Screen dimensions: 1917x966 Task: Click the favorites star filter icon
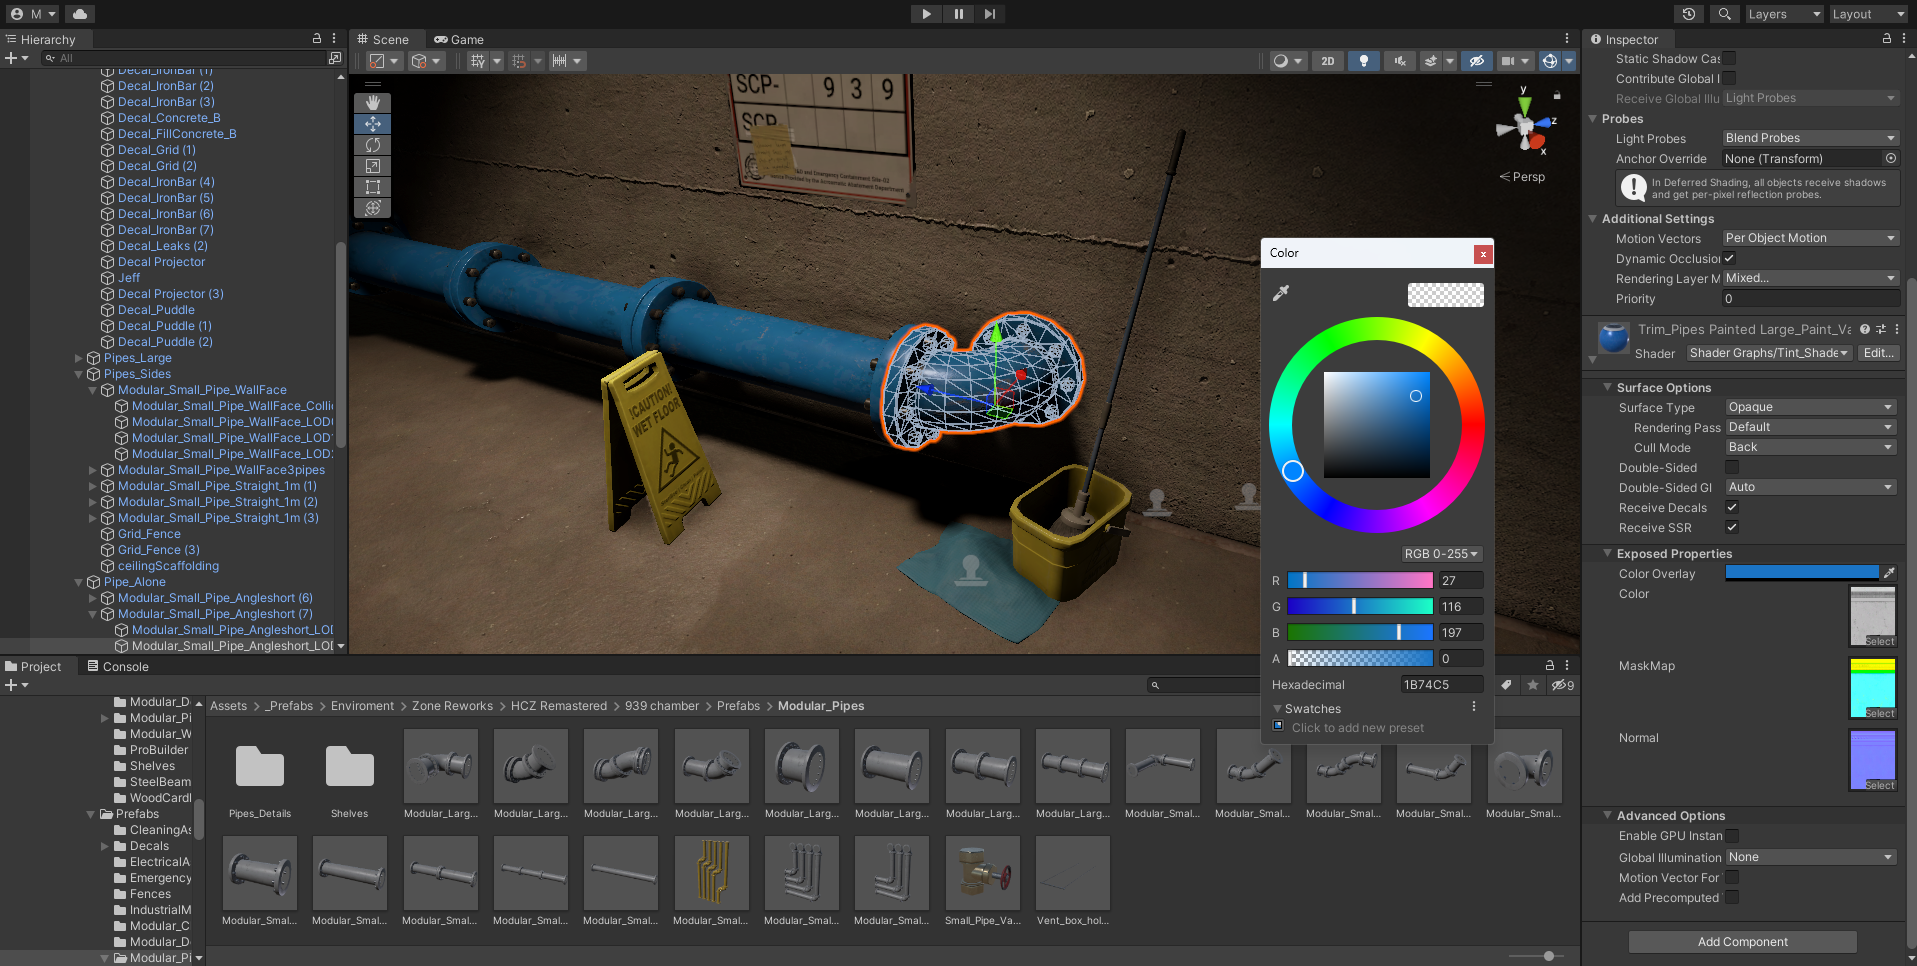click(1533, 685)
